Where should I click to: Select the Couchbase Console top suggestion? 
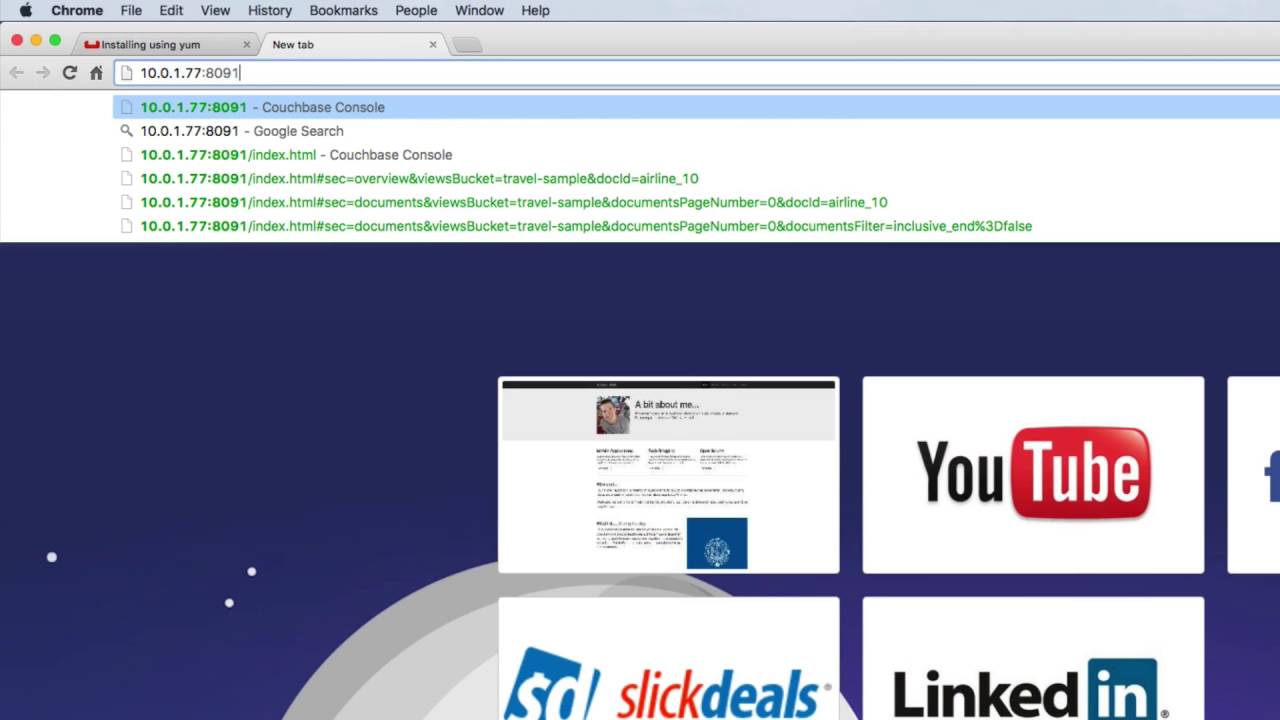(x=696, y=107)
